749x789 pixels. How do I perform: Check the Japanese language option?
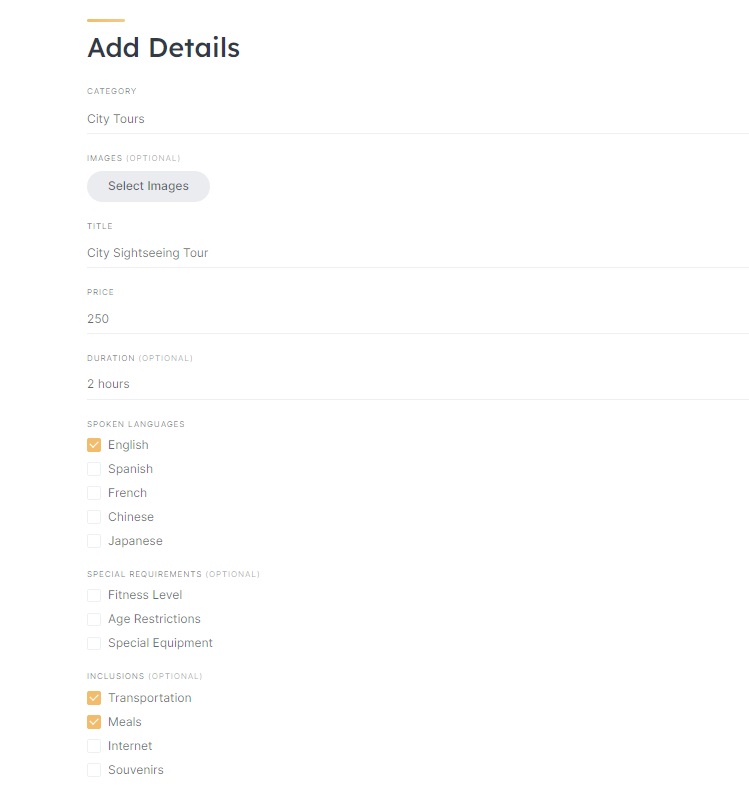(94, 541)
